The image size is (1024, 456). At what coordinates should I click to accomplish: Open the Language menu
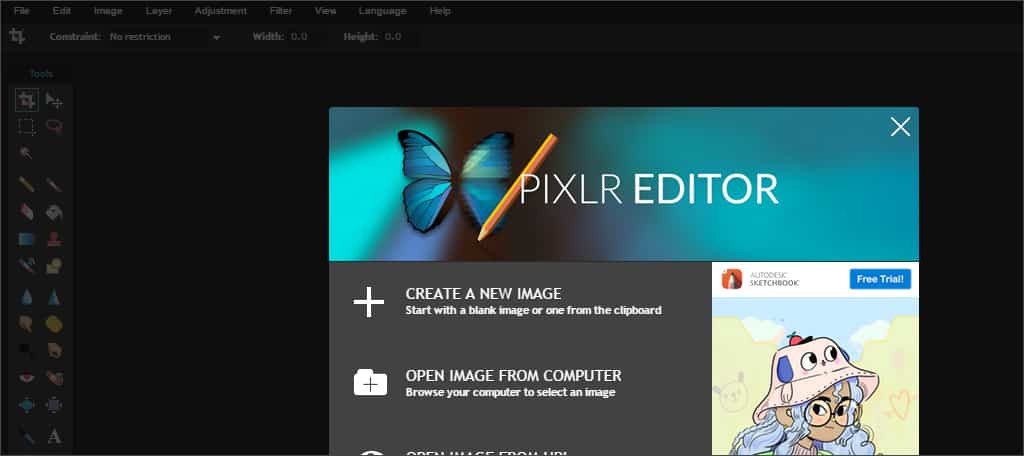(x=381, y=11)
